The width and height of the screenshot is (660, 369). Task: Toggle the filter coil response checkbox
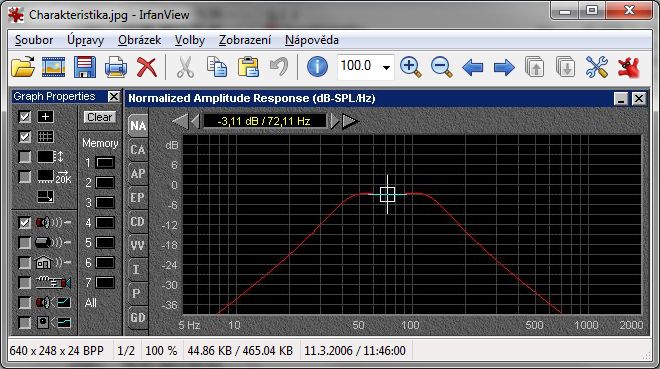25,283
